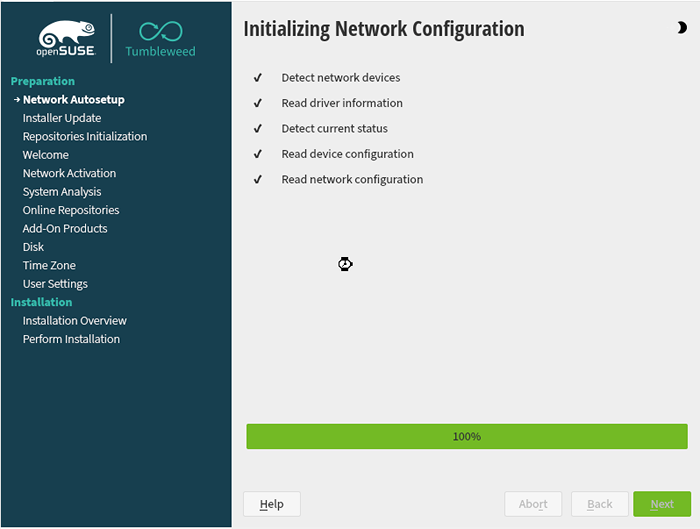The width and height of the screenshot is (700, 529).
Task: Select the Installation Overview step
Action: click(75, 321)
